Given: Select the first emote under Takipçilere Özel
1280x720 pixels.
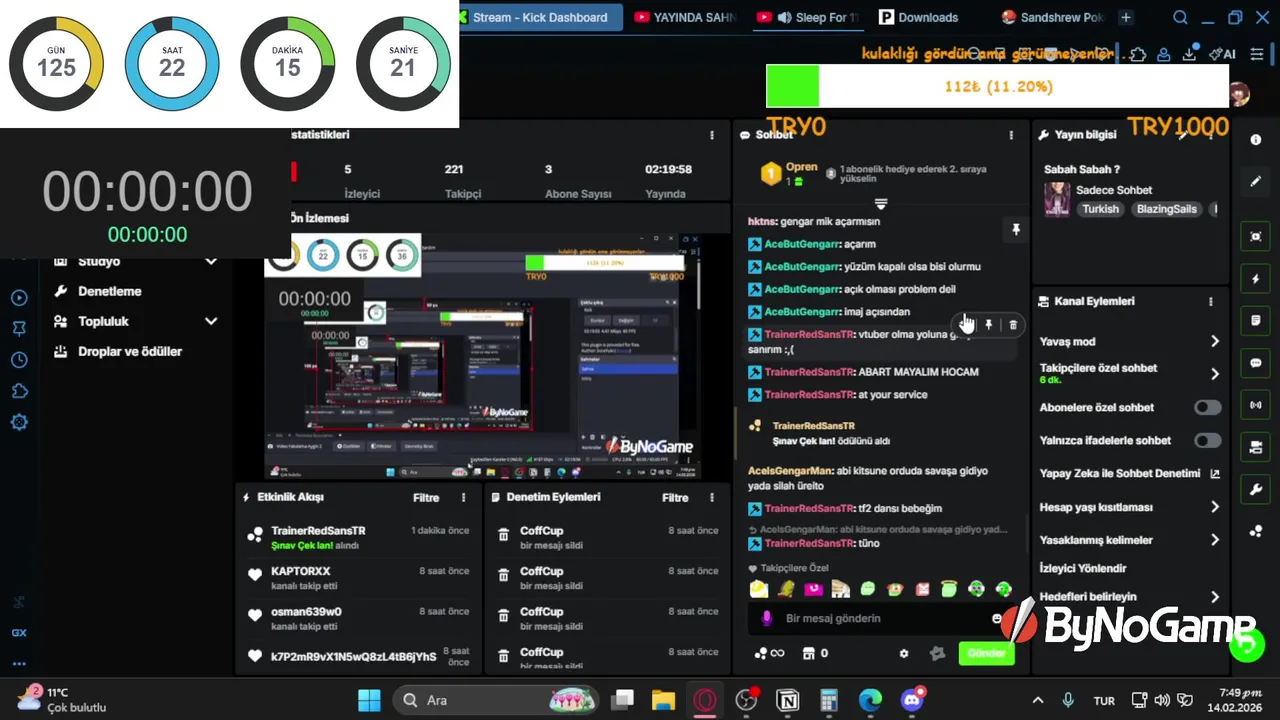Looking at the screenshot, I should pyautogui.click(x=759, y=589).
